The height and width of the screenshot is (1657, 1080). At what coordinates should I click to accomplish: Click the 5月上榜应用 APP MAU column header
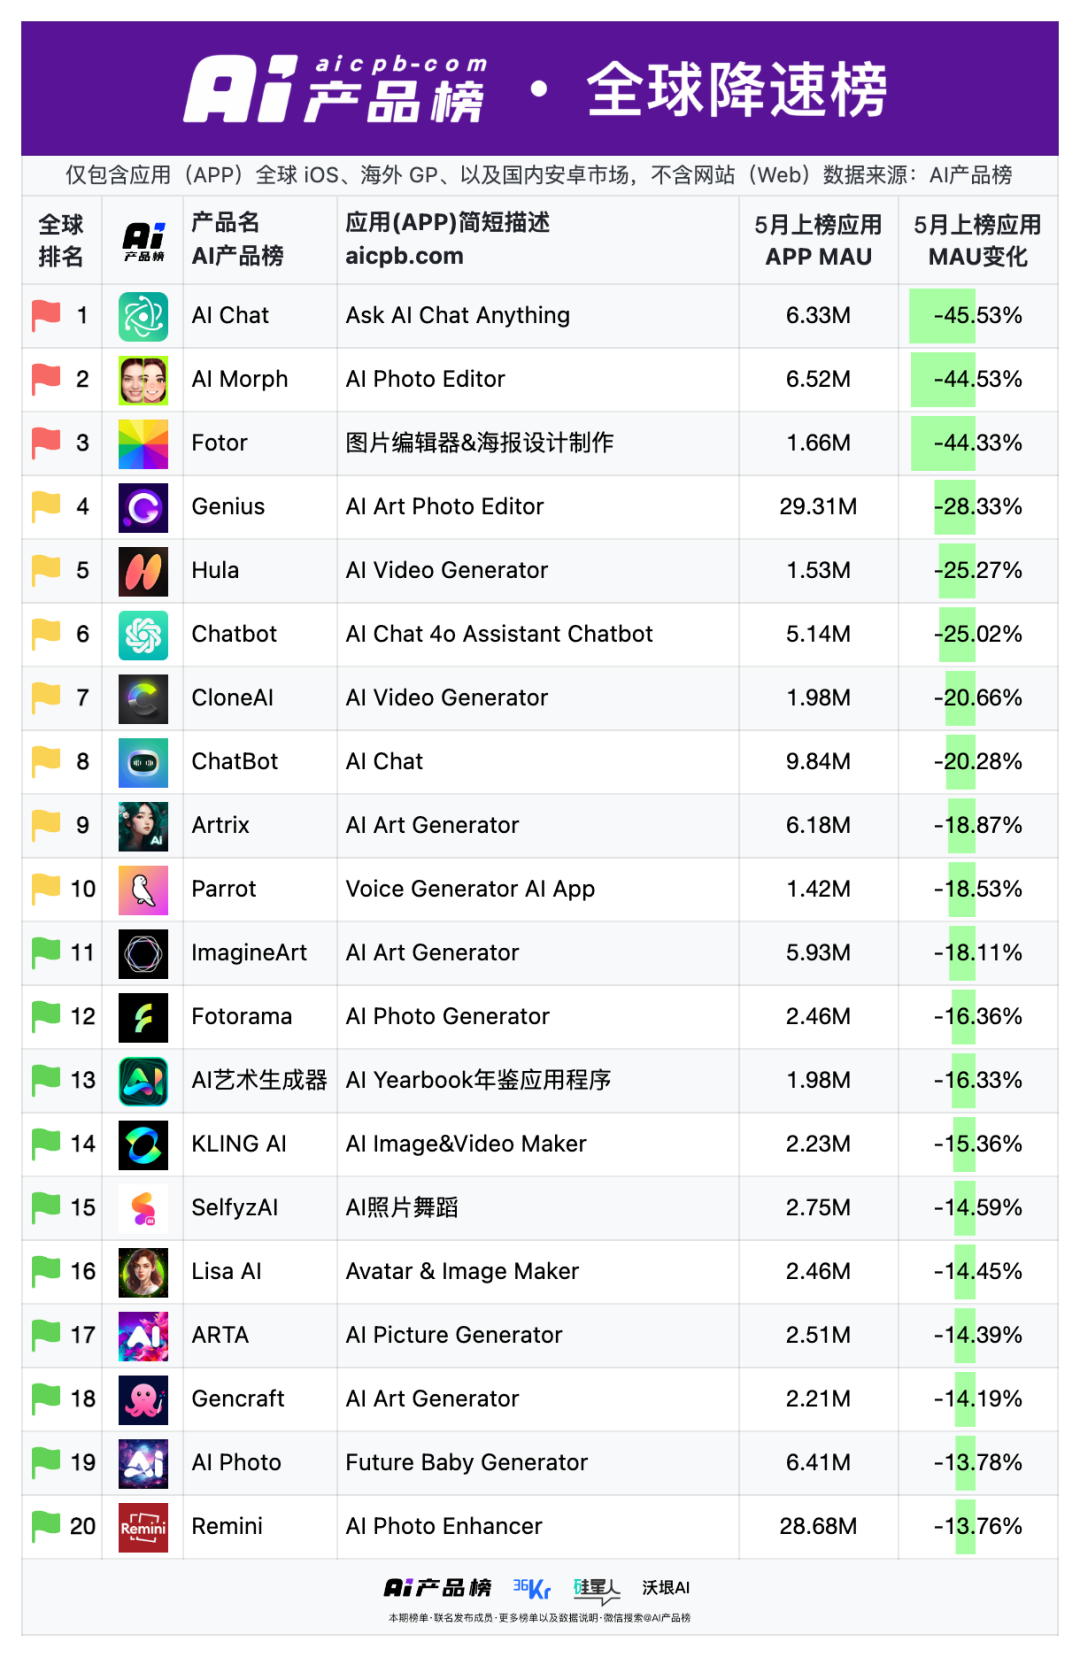[x=818, y=241]
